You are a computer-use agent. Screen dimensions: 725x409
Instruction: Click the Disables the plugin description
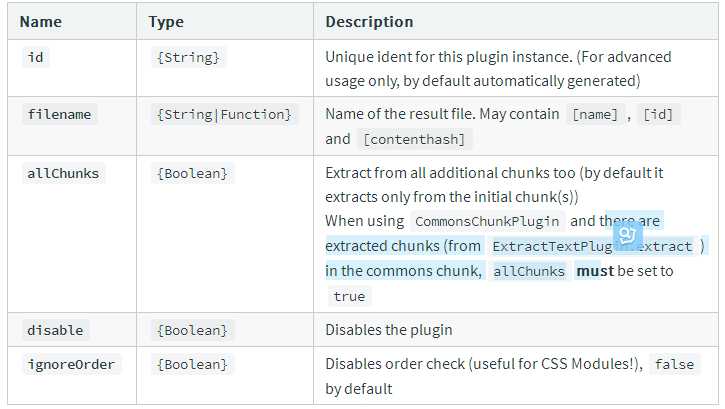coord(389,330)
